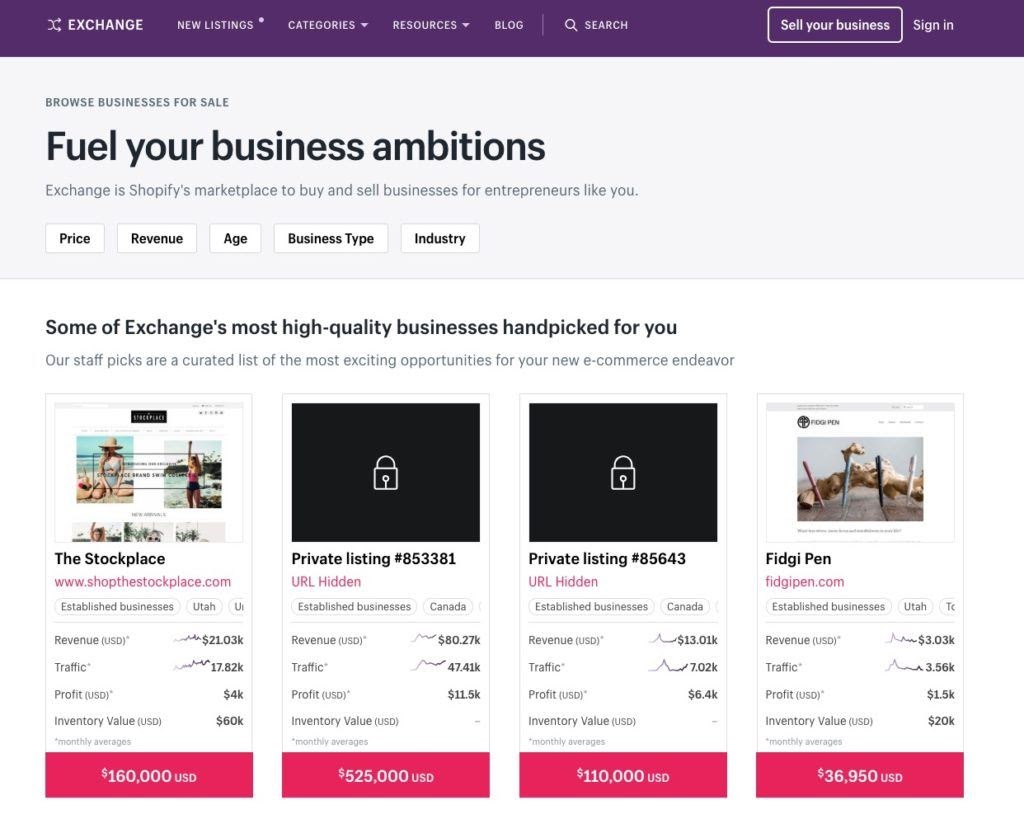Open the Business Type filter
Screen dimensions: 1024x819
(330, 238)
